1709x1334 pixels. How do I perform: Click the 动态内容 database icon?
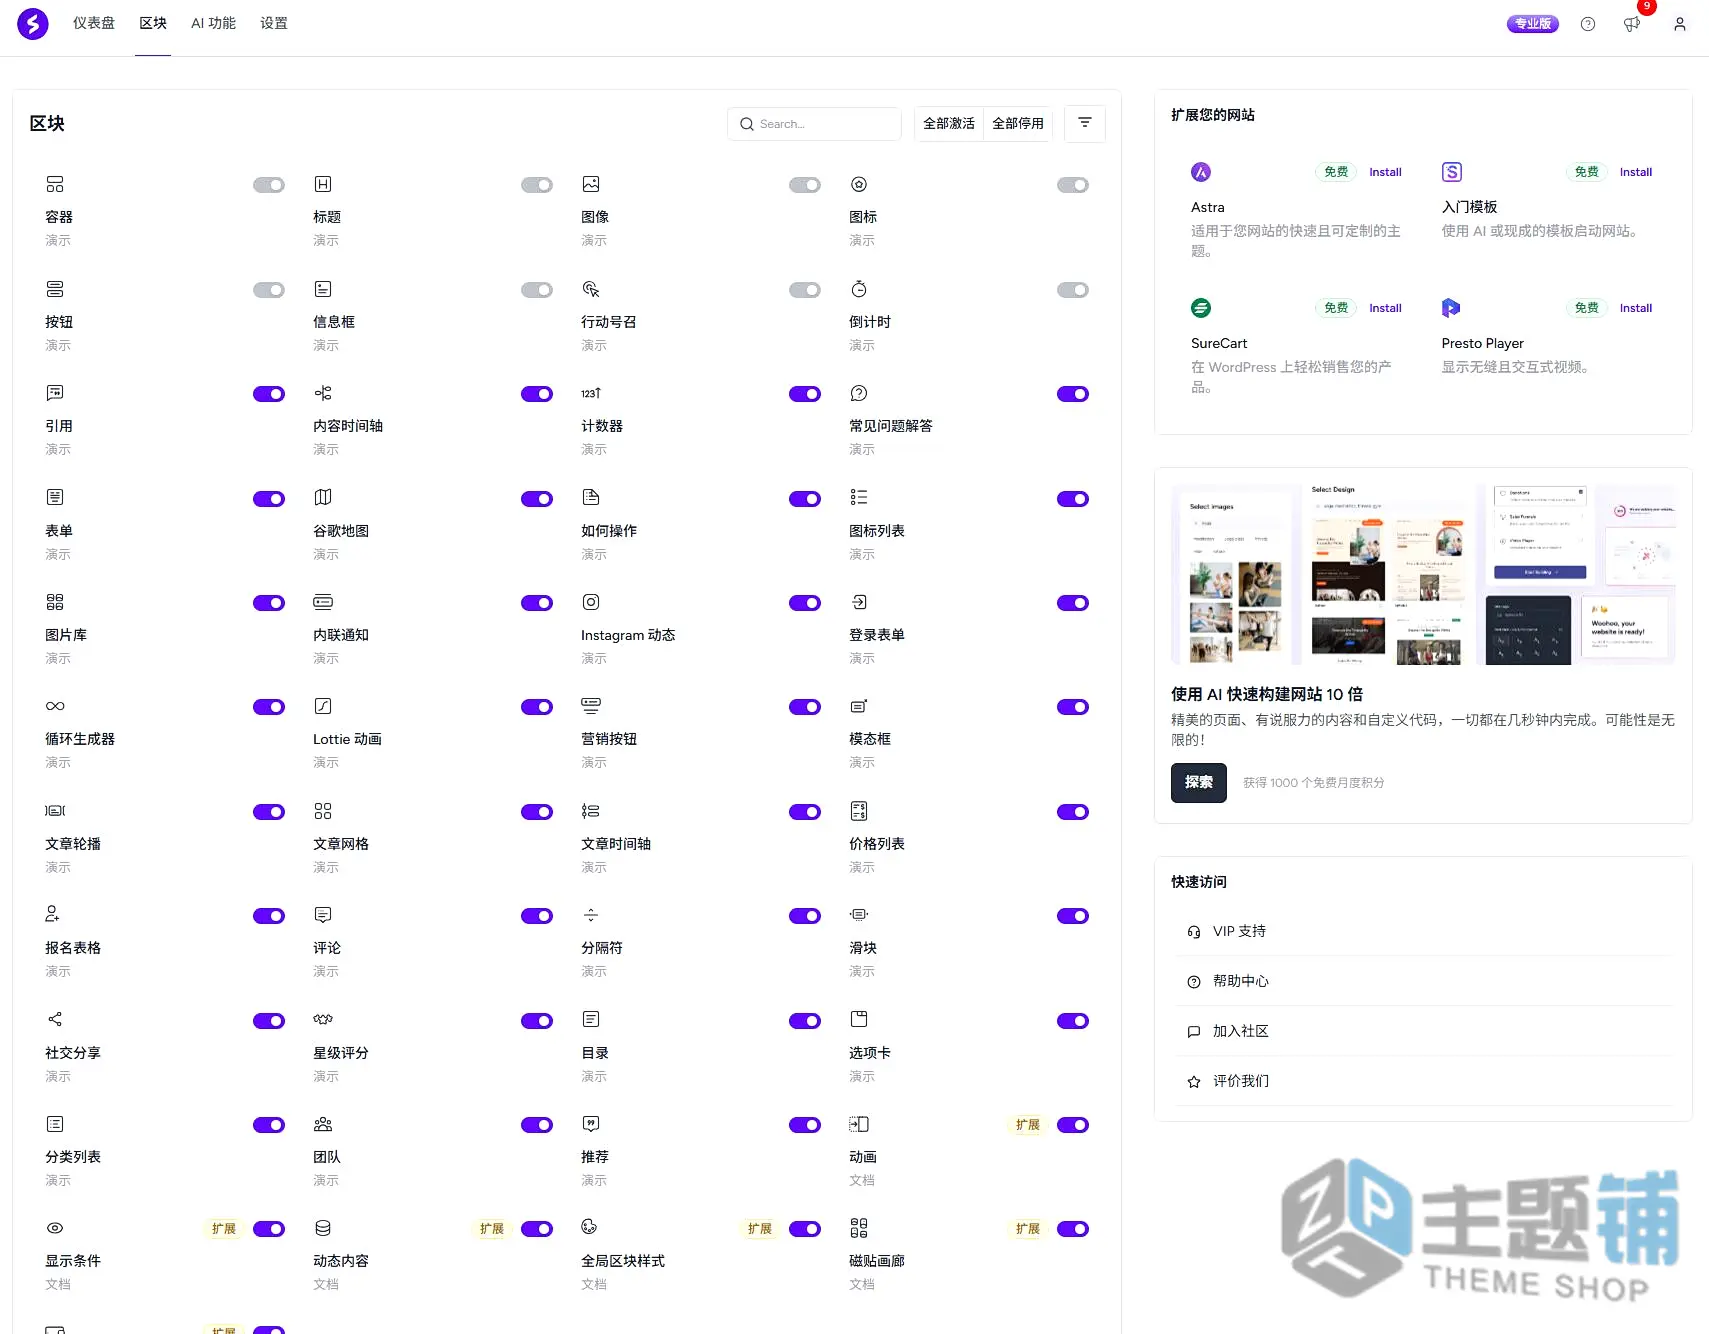(323, 1228)
